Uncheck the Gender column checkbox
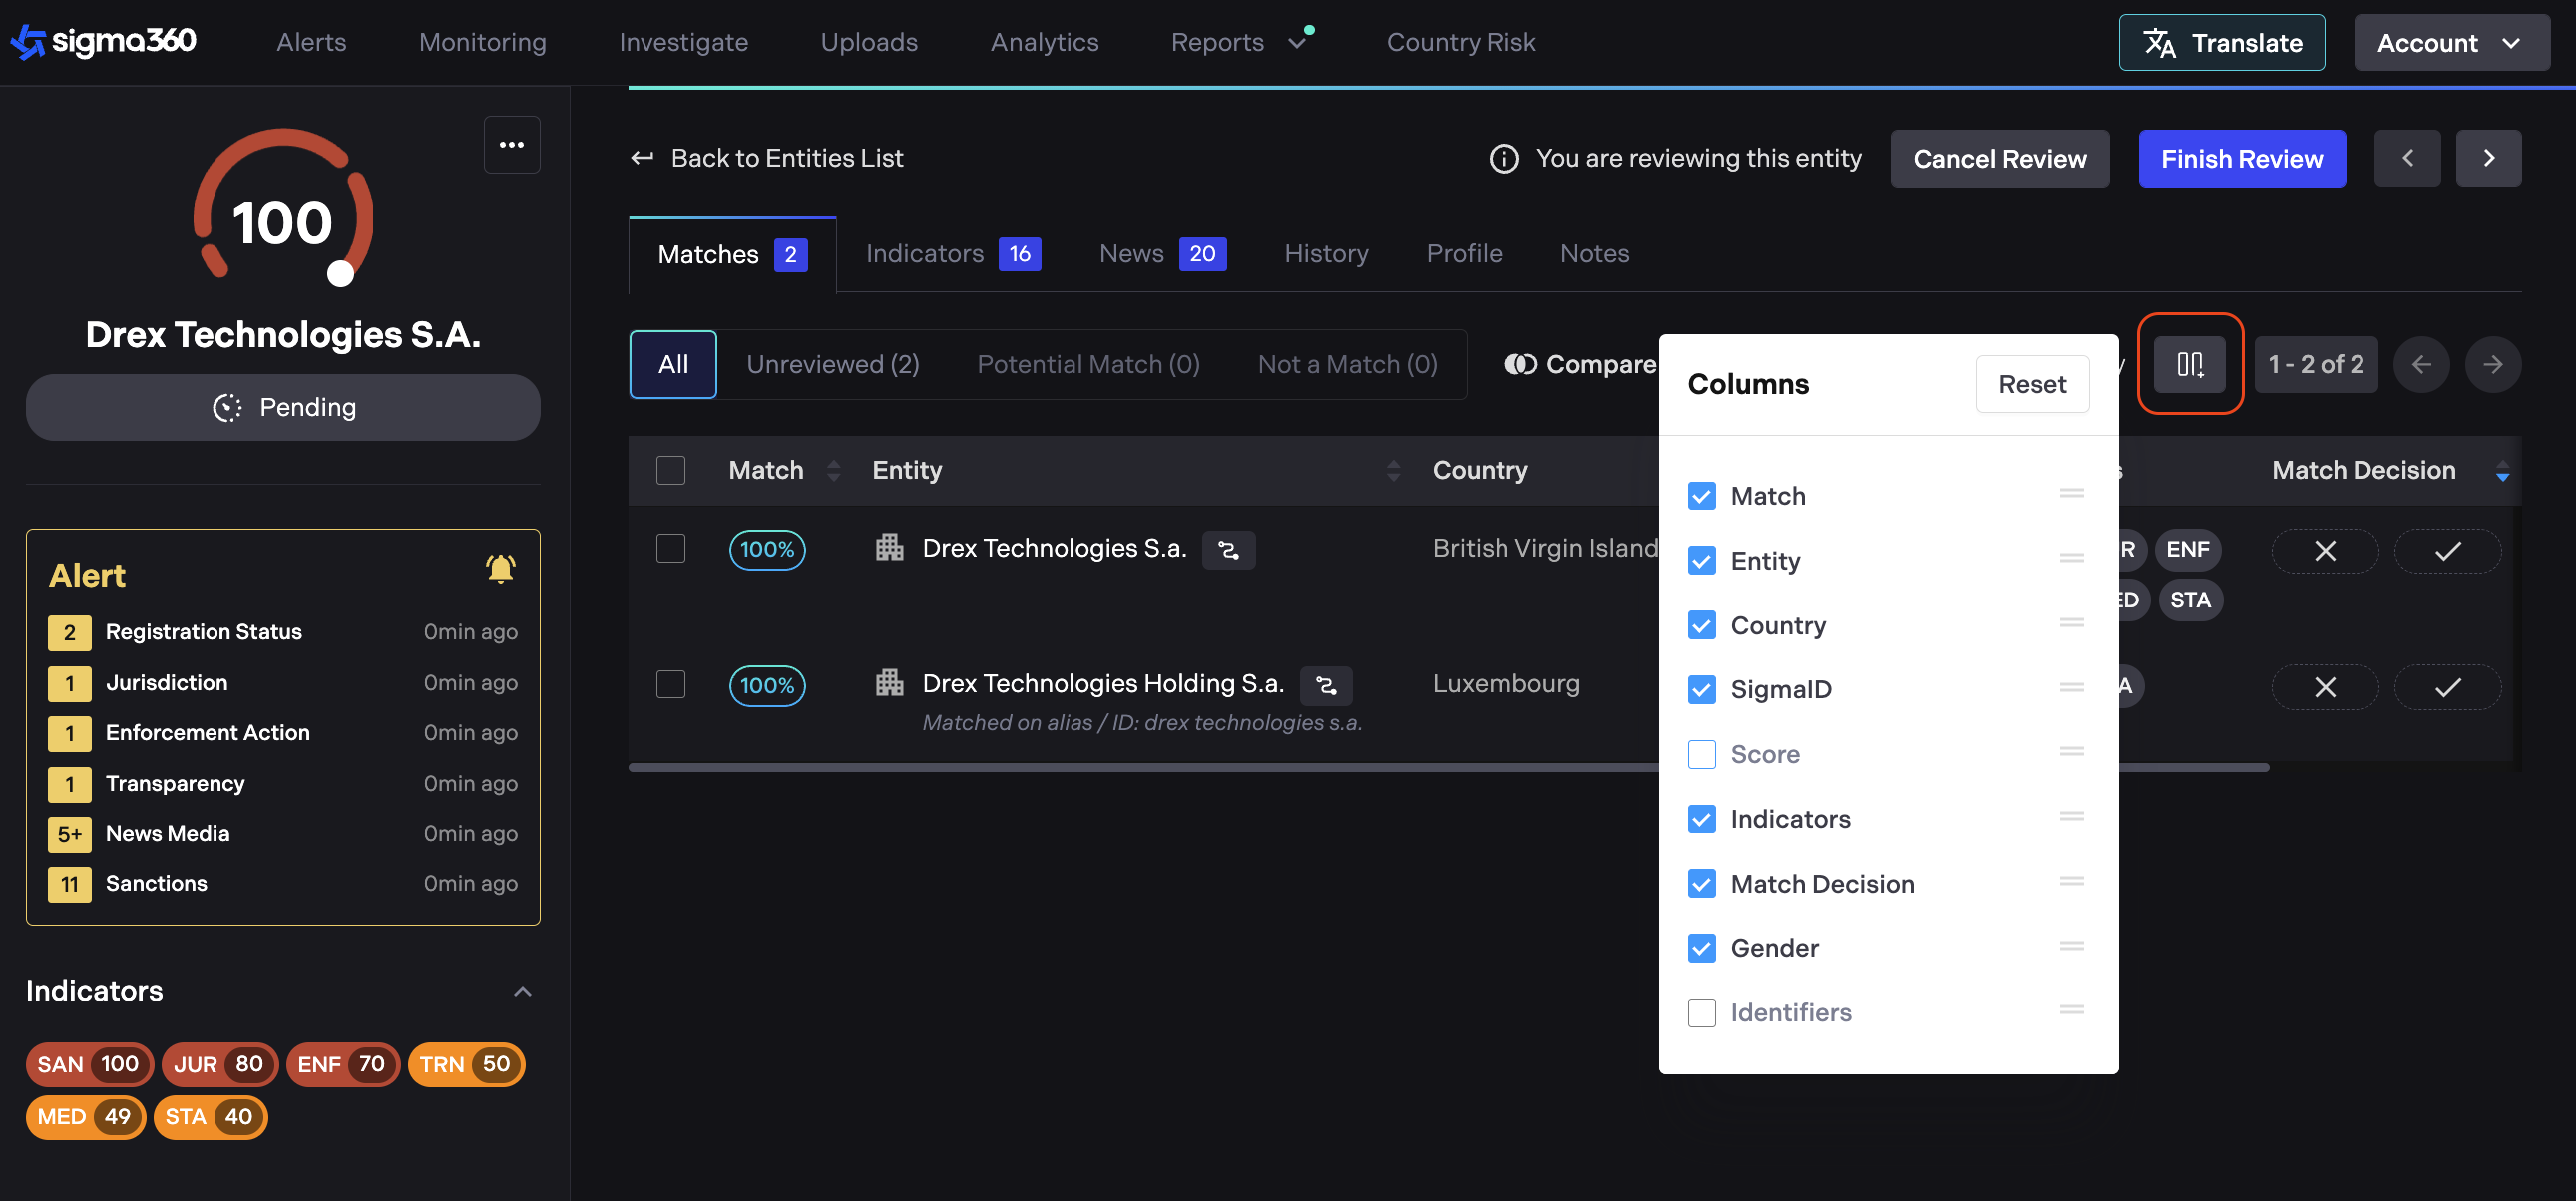The height and width of the screenshot is (1201, 2576). click(x=1701, y=948)
